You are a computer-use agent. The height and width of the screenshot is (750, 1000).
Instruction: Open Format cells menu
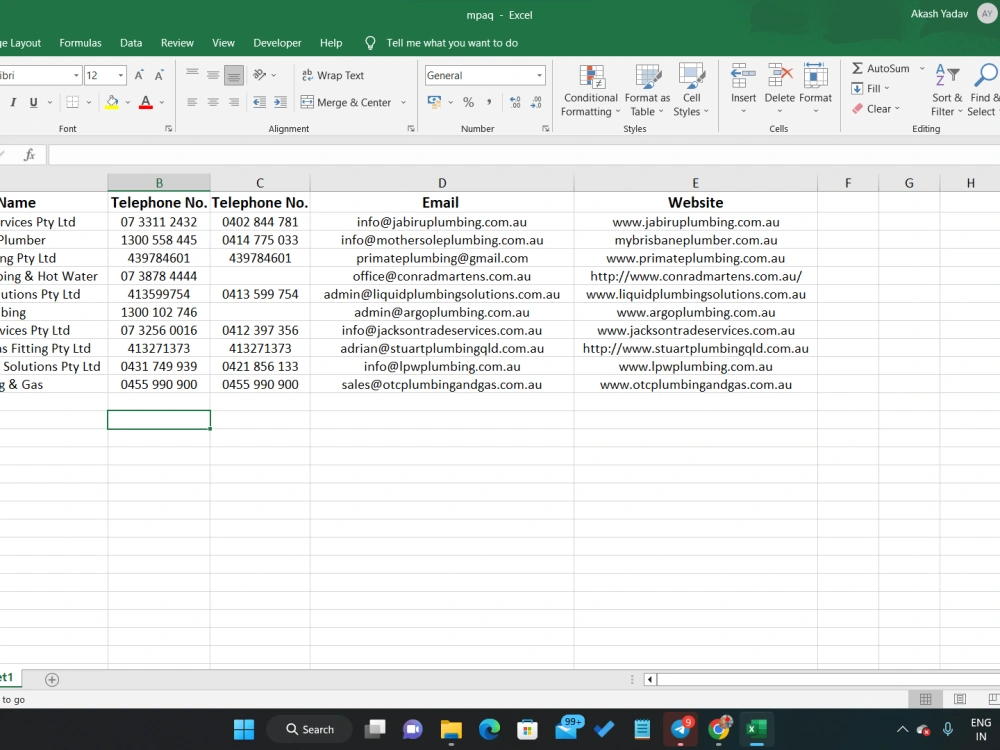[815, 89]
